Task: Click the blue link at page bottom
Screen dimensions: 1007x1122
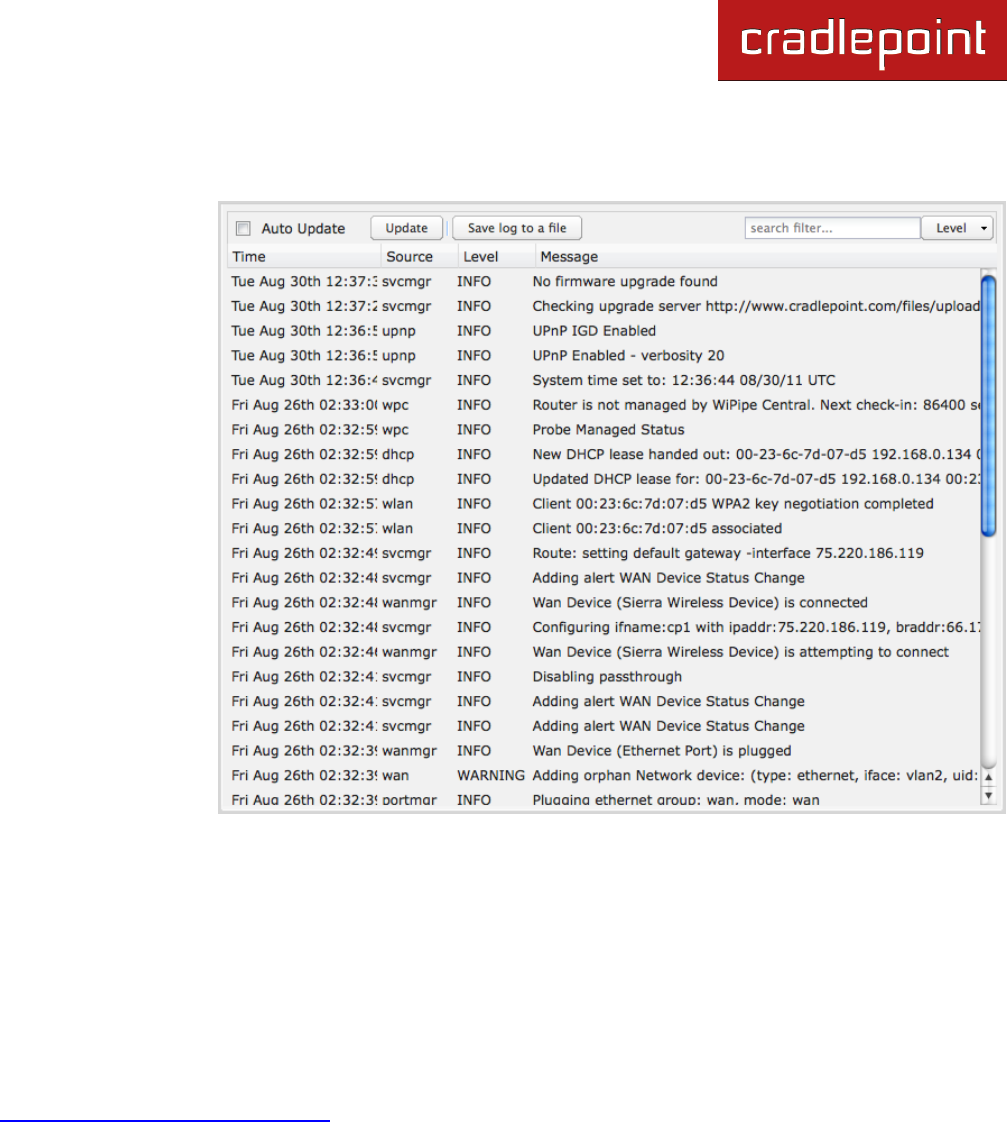Action: point(165,1120)
